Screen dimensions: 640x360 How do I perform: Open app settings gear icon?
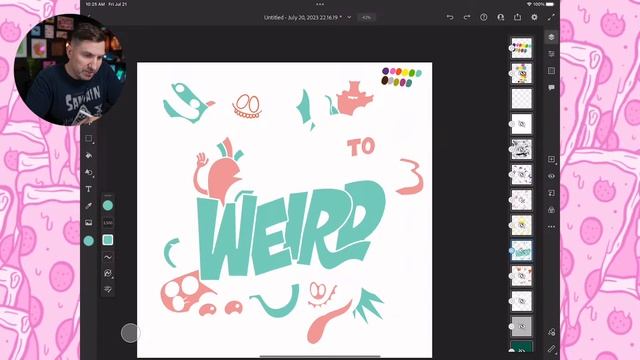pyautogui.click(x=534, y=17)
